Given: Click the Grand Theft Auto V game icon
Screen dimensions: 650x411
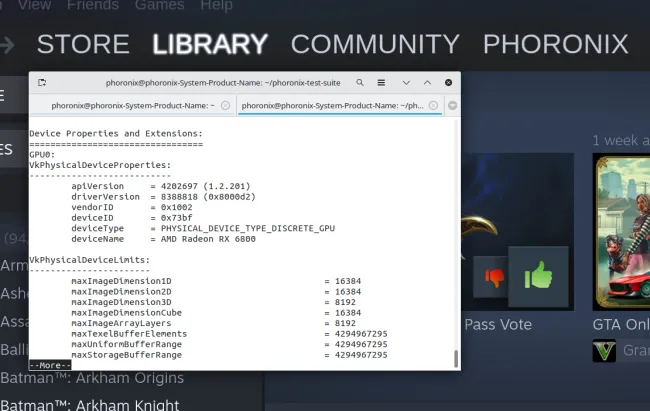Looking at the screenshot, I should [x=604, y=350].
